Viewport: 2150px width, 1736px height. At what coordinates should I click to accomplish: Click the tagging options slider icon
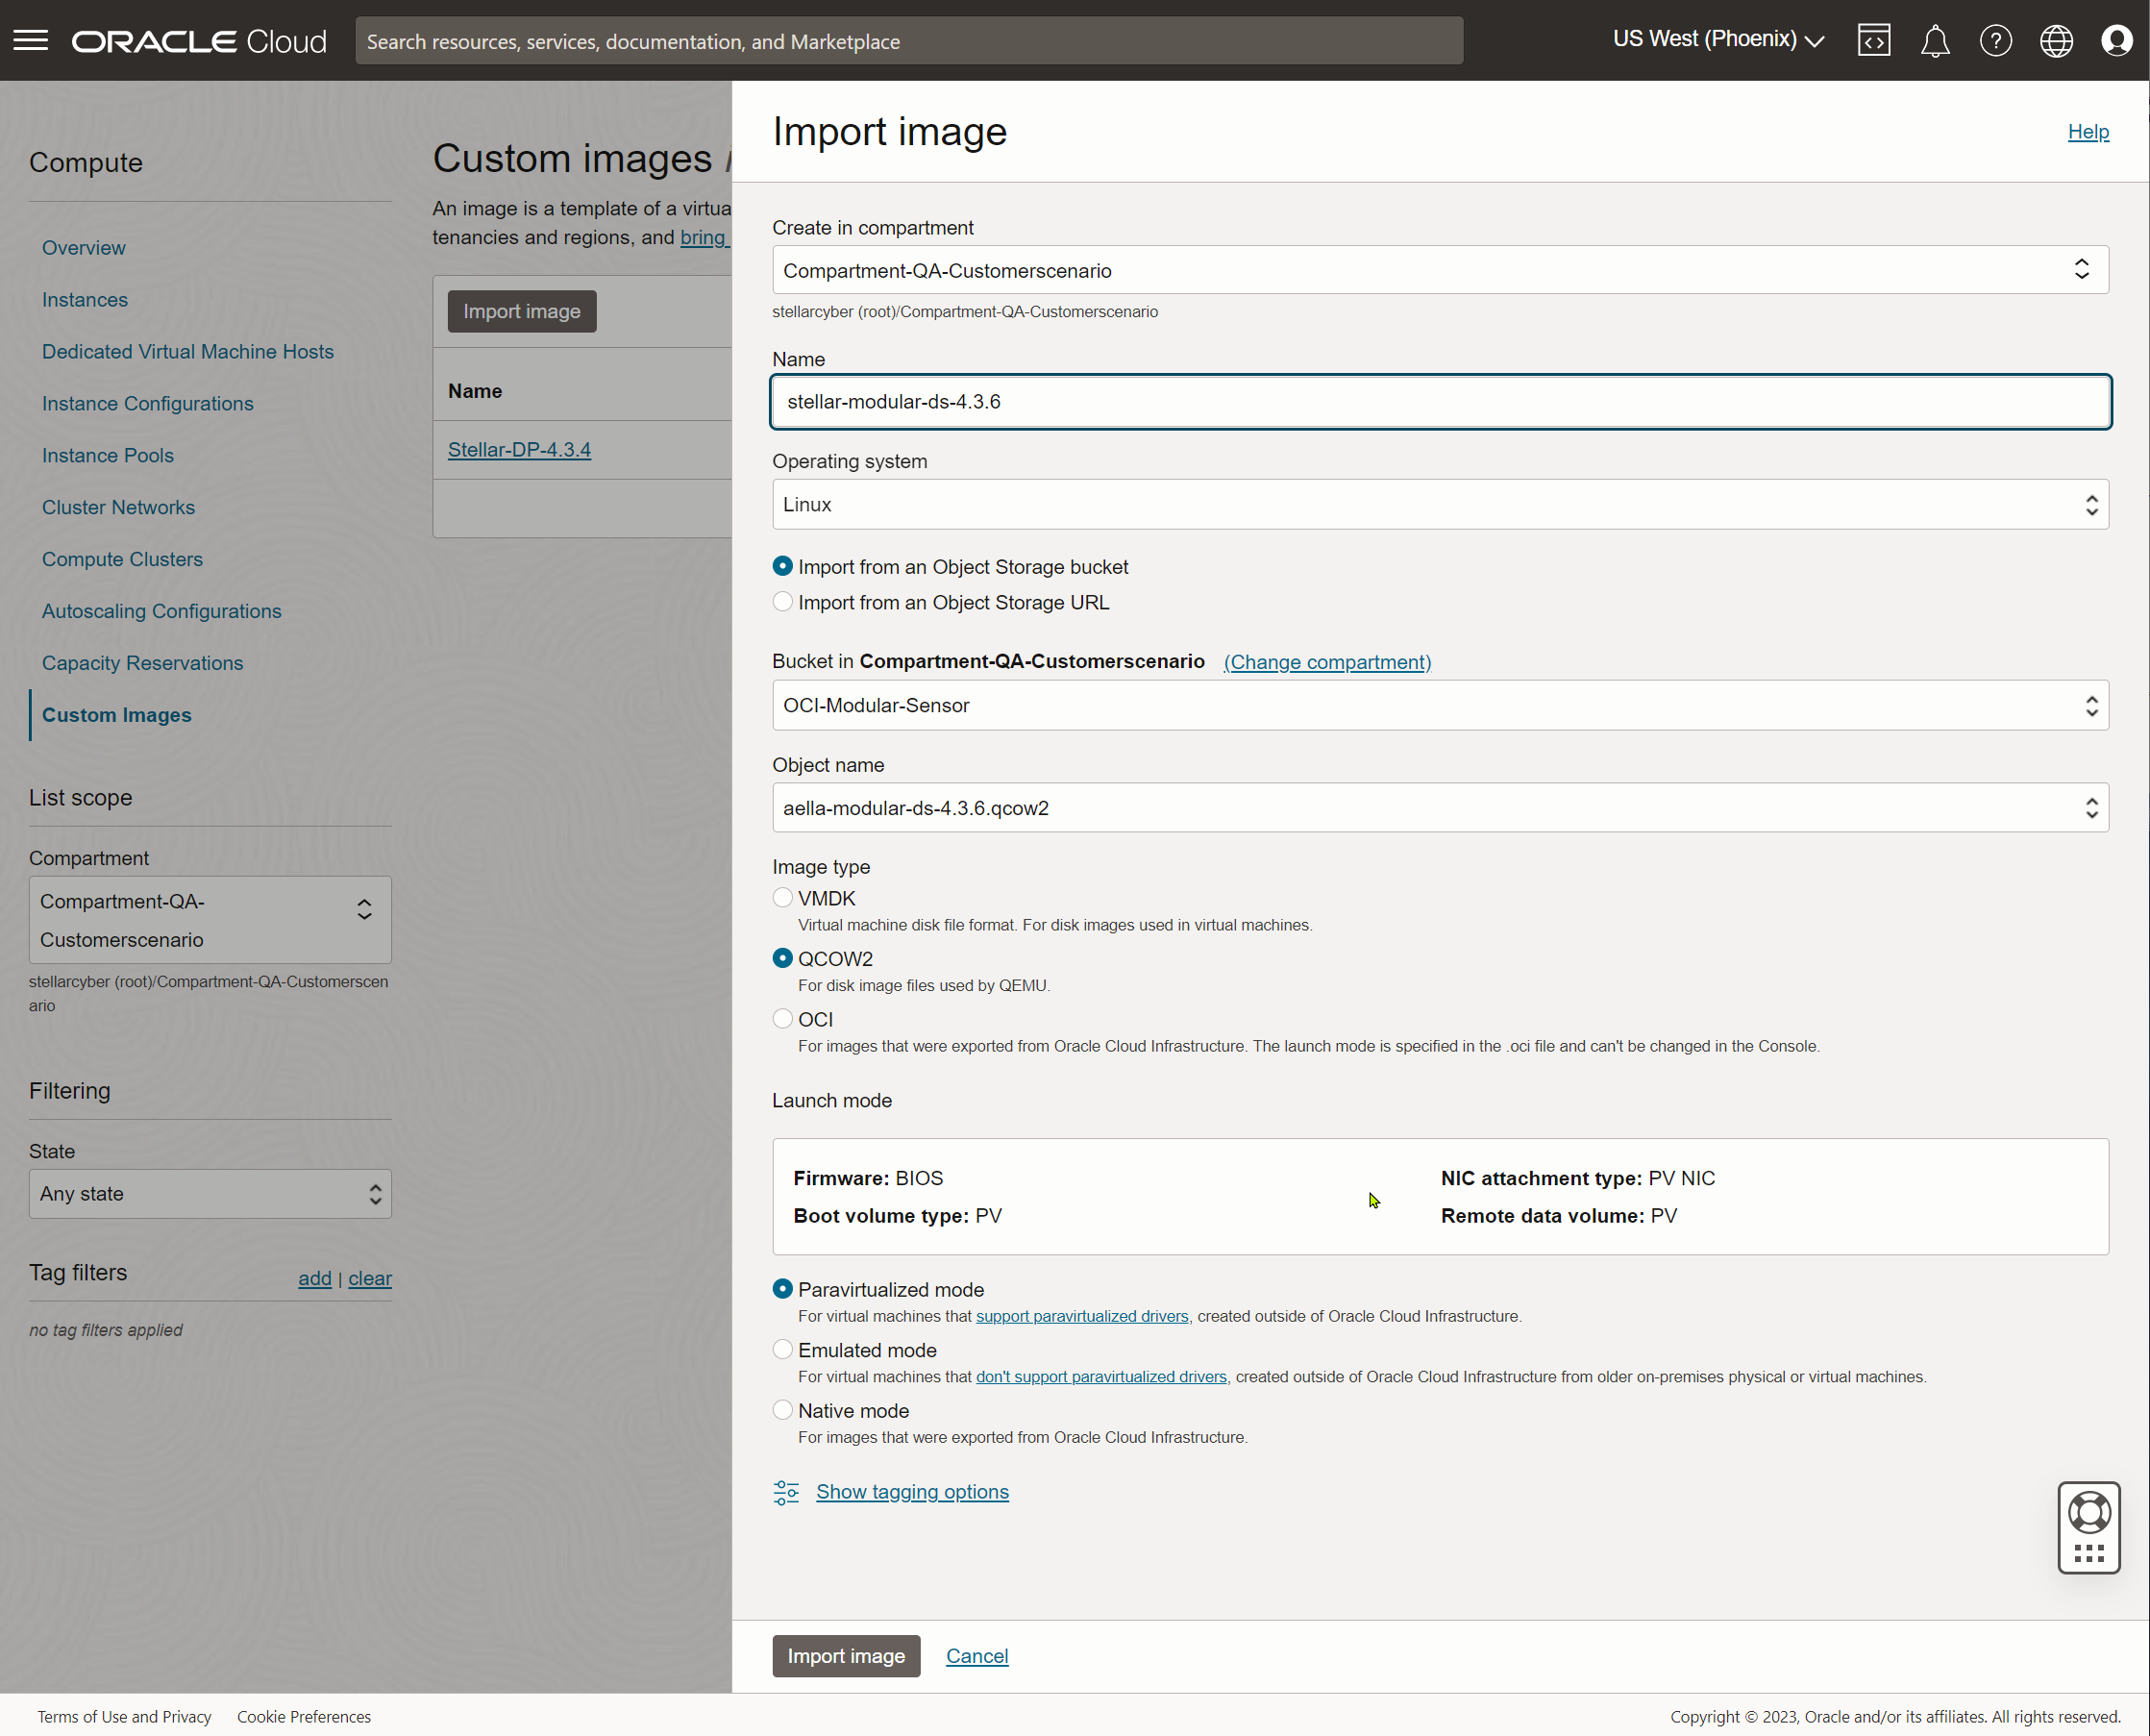point(786,1492)
